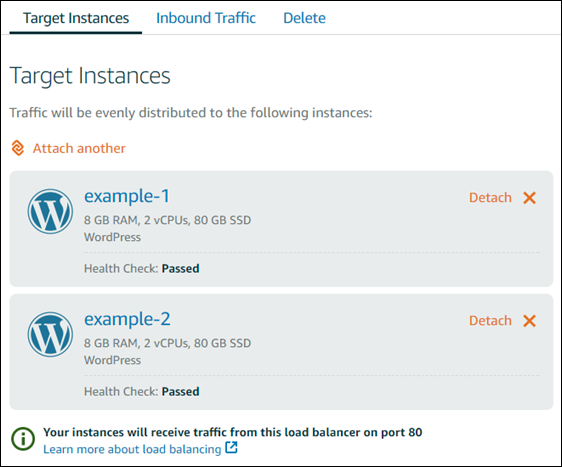The height and width of the screenshot is (467, 562).
Task: Detach the example-1 instance
Action: tap(490, 198)
